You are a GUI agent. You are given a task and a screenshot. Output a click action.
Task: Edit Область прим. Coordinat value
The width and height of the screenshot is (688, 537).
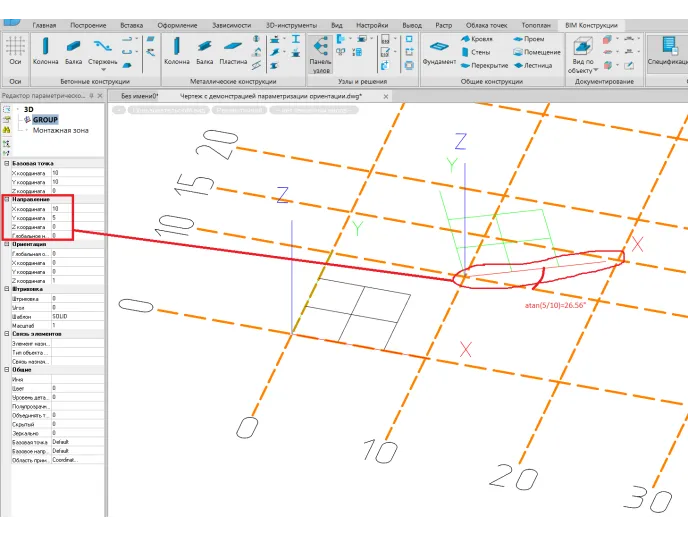78,460
